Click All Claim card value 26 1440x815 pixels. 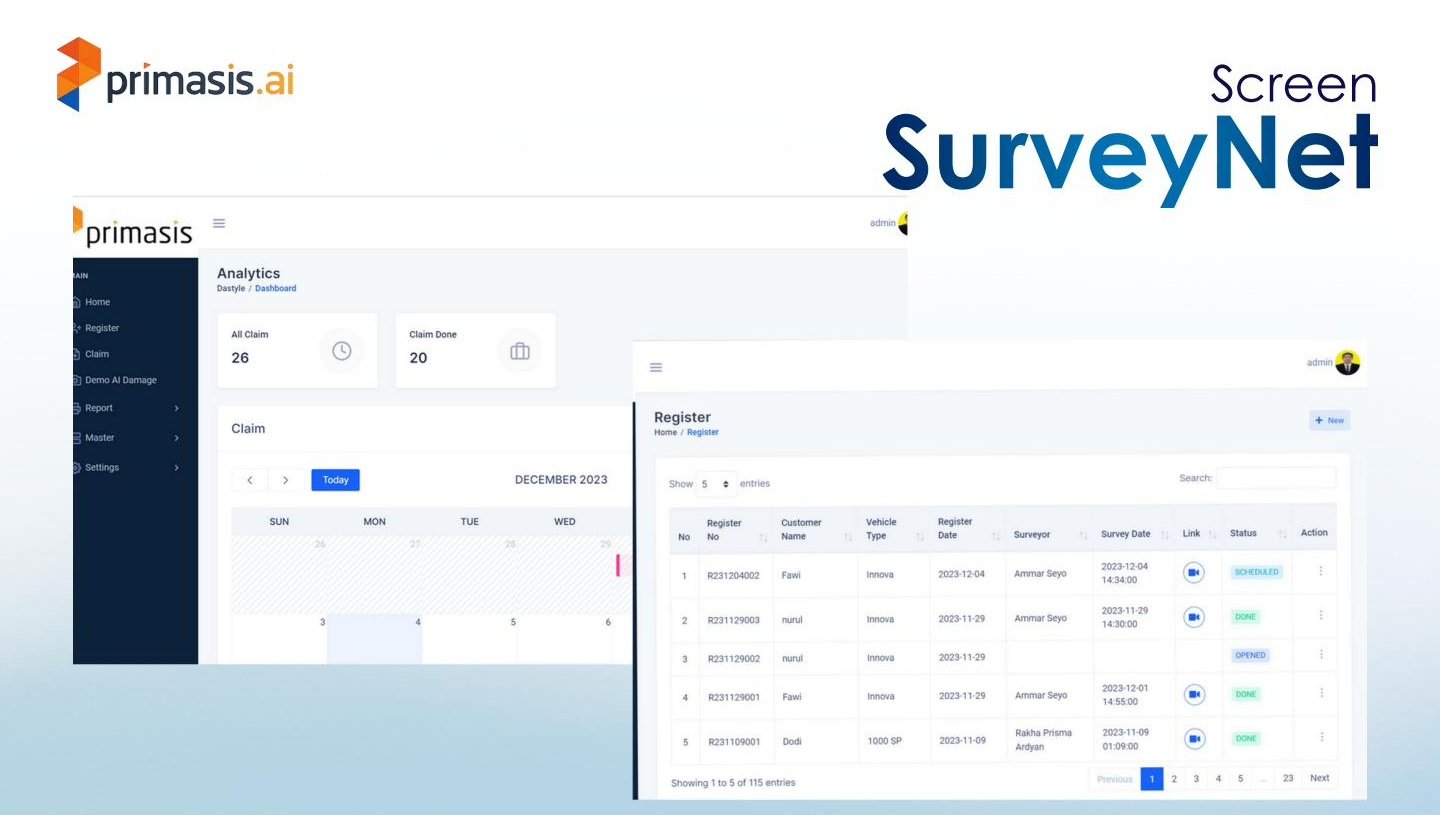click(x=240, y=357)
